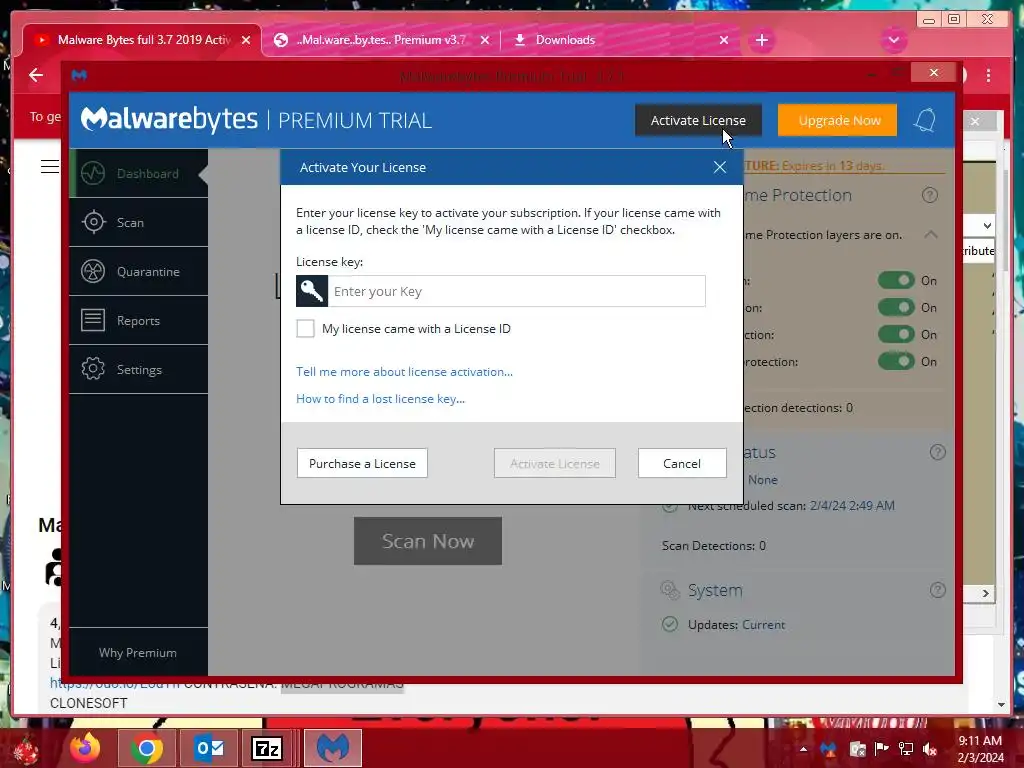1024x768 pixels.
Task: Open Chrome from the taskbar
Action: pyautogui.click(x=146, y=748)
